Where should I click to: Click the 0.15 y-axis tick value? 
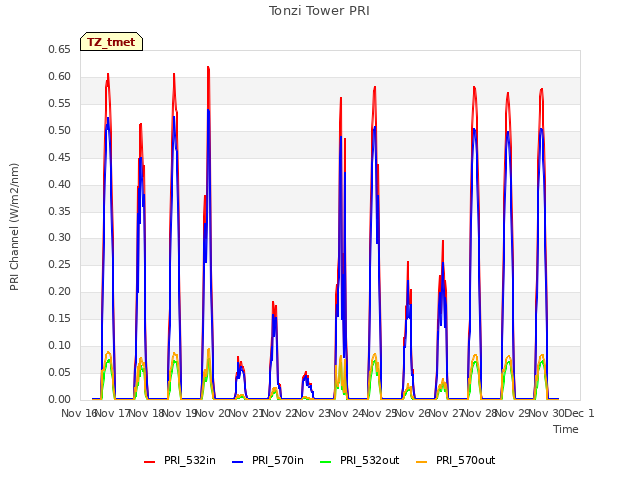tap(60, 318)
